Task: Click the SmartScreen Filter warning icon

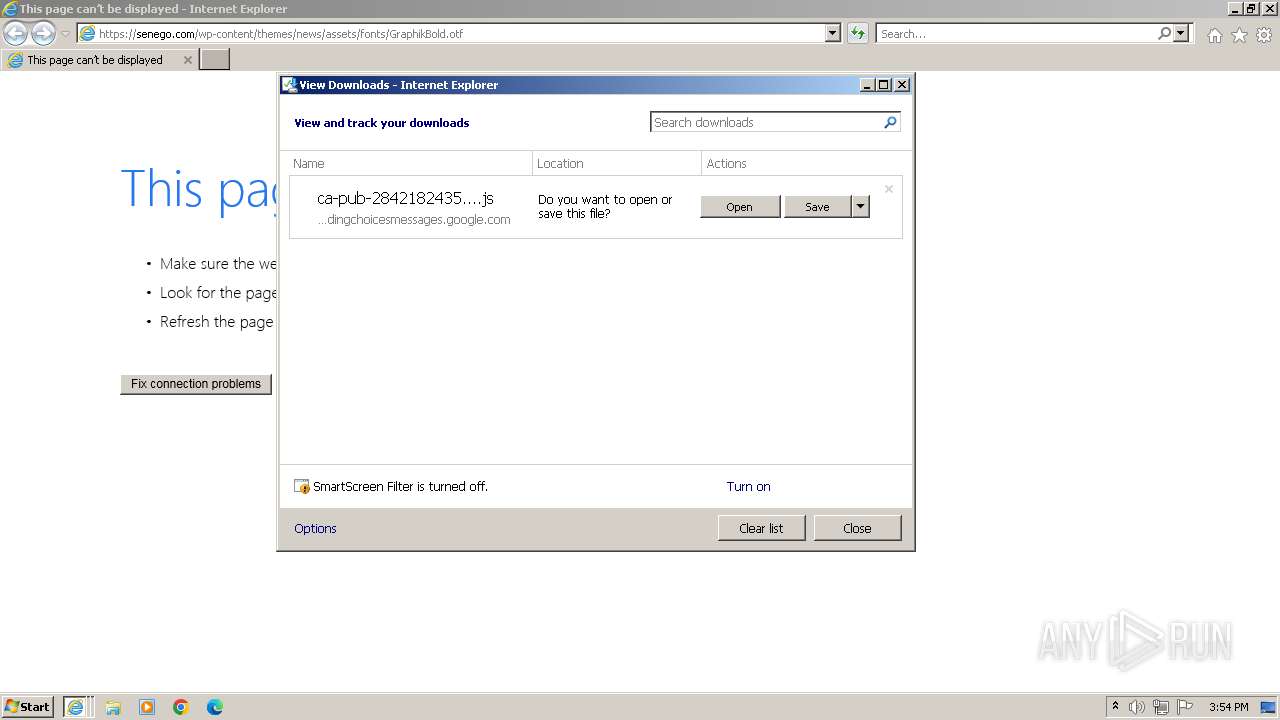Action: click(302, 487)
